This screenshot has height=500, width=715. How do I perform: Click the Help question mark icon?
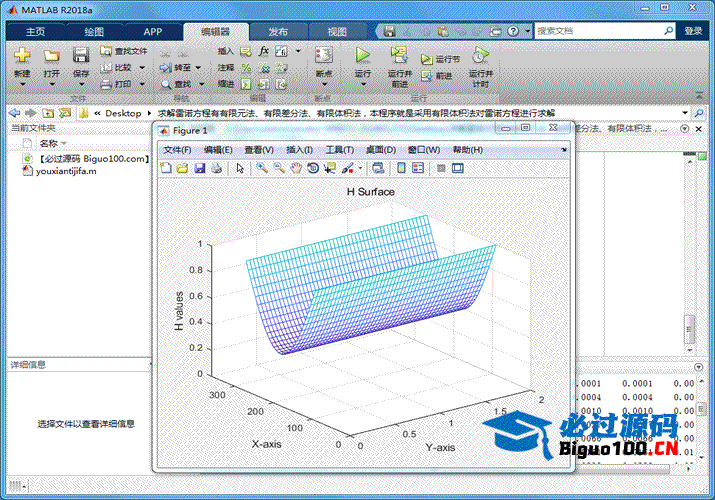(513, 31)
